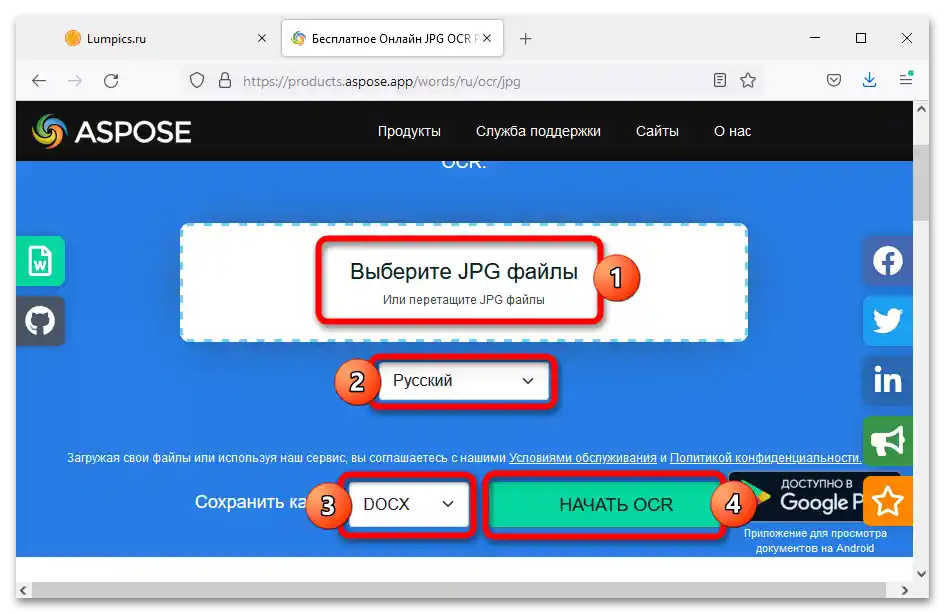Bookmark this page with the star
This screenshot has height=614, width=945.
(748, 80)
